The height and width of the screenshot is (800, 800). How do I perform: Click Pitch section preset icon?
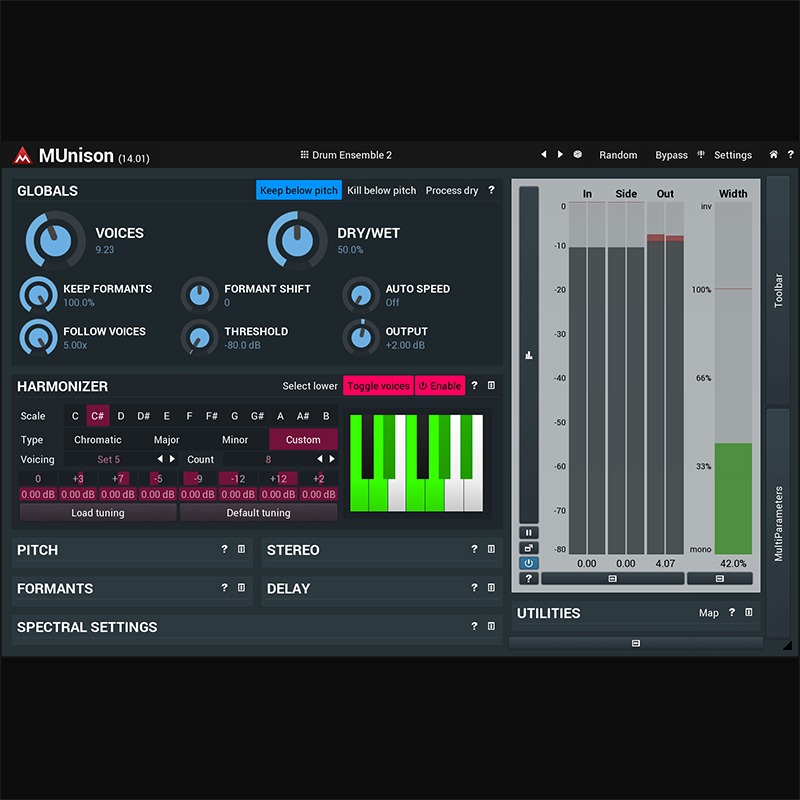point(241,549)
